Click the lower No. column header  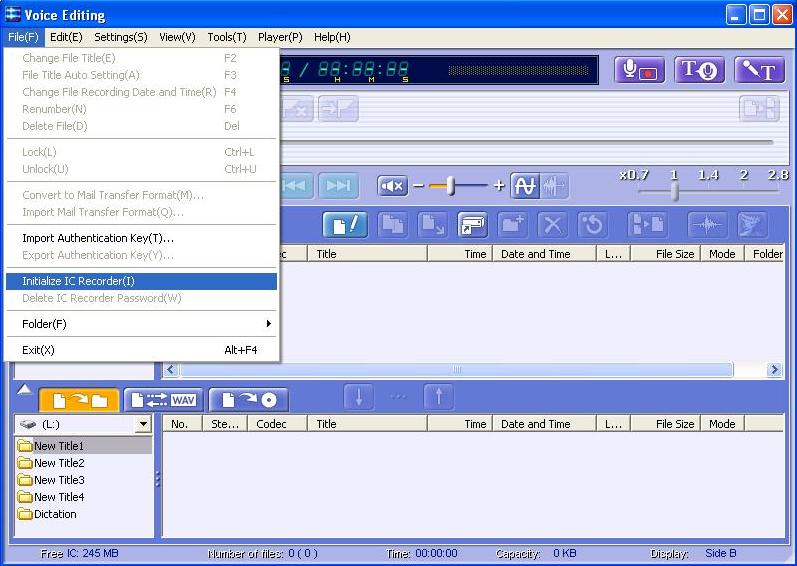click(182, 424)
